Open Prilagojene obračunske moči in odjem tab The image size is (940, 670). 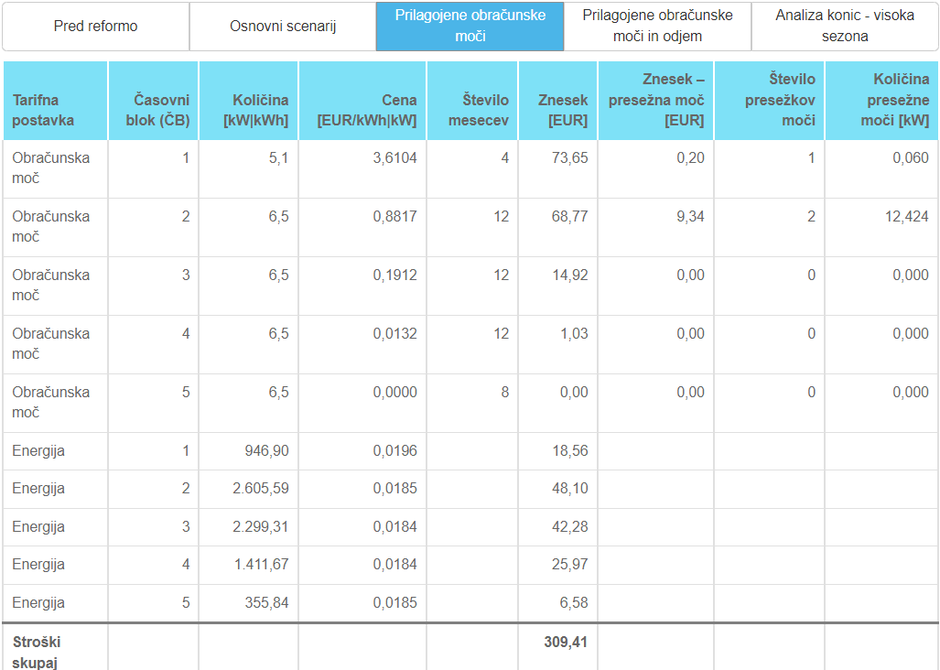point(657,26)
